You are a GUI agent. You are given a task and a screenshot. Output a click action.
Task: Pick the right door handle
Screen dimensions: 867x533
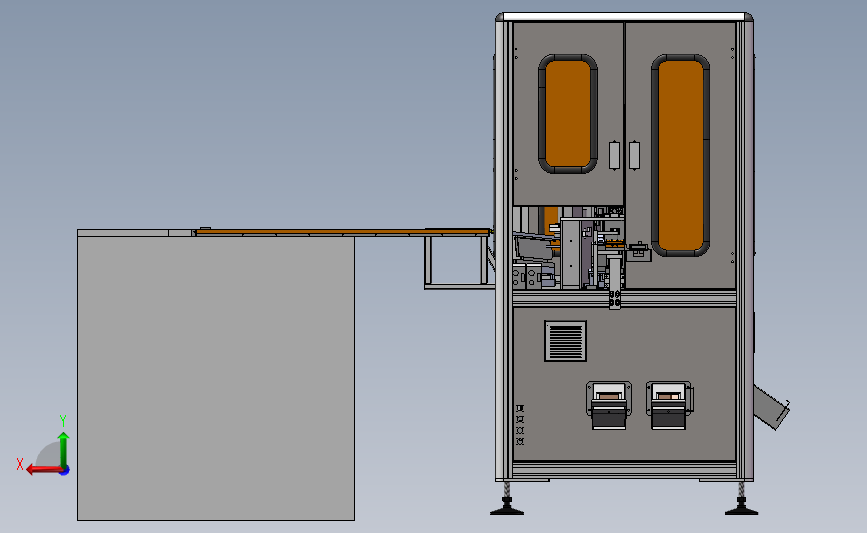click(635, 155)
